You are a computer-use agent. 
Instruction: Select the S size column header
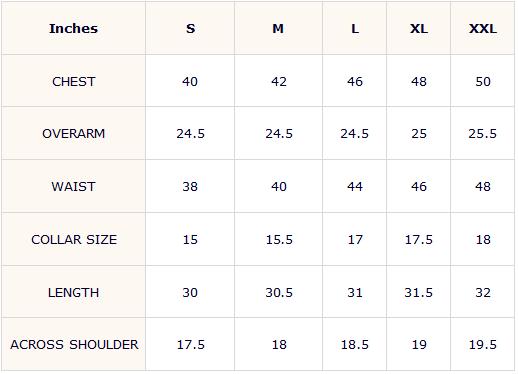coord(190,28)
